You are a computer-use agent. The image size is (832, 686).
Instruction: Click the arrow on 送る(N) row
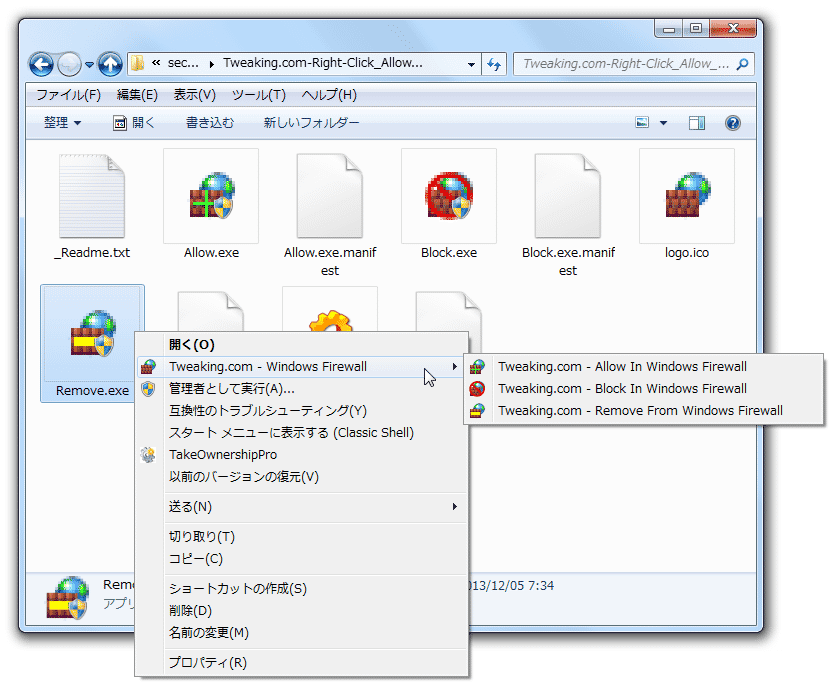(x=455, y=507)
